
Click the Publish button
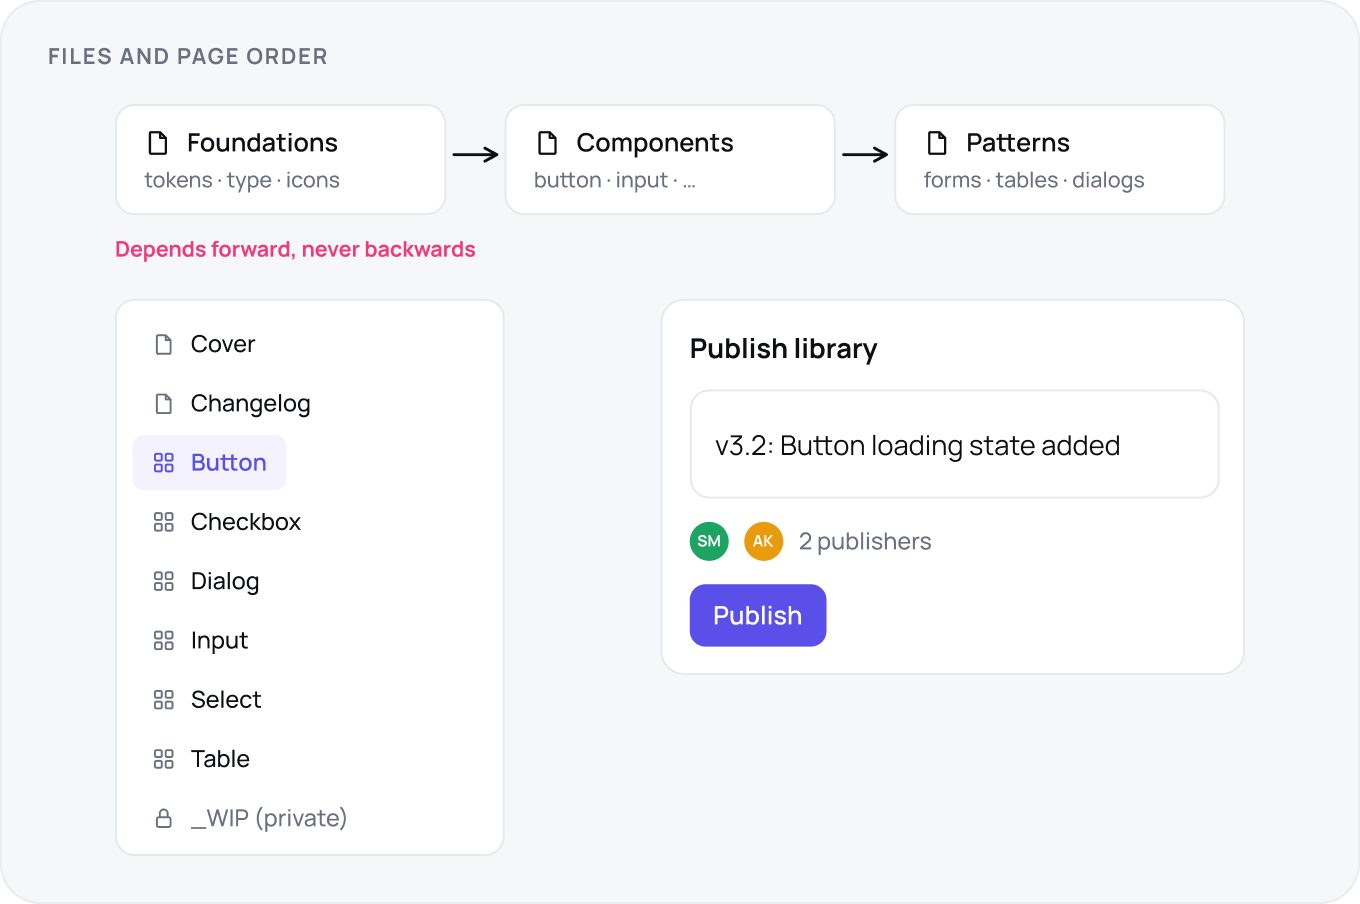pos(758,615)
